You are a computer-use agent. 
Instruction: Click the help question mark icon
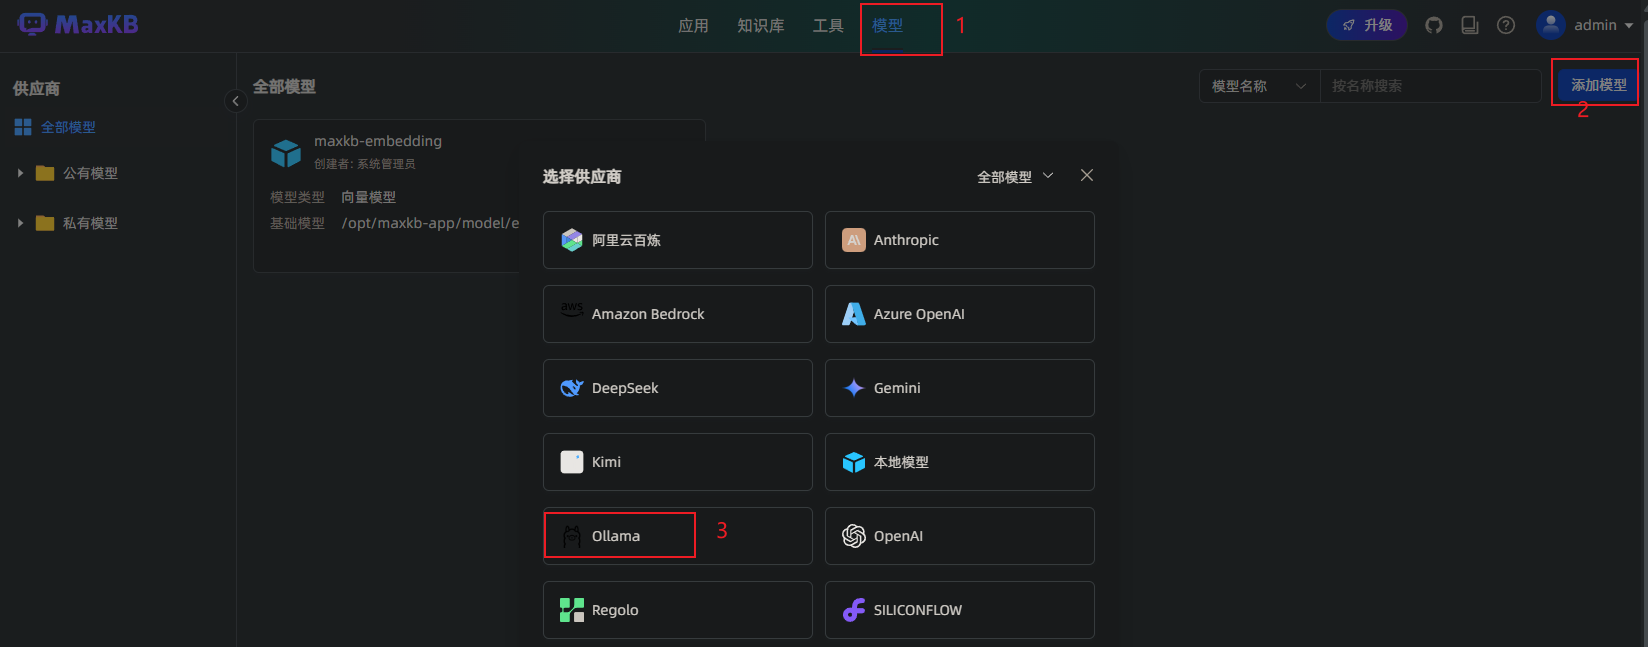tap(1506, 25)
